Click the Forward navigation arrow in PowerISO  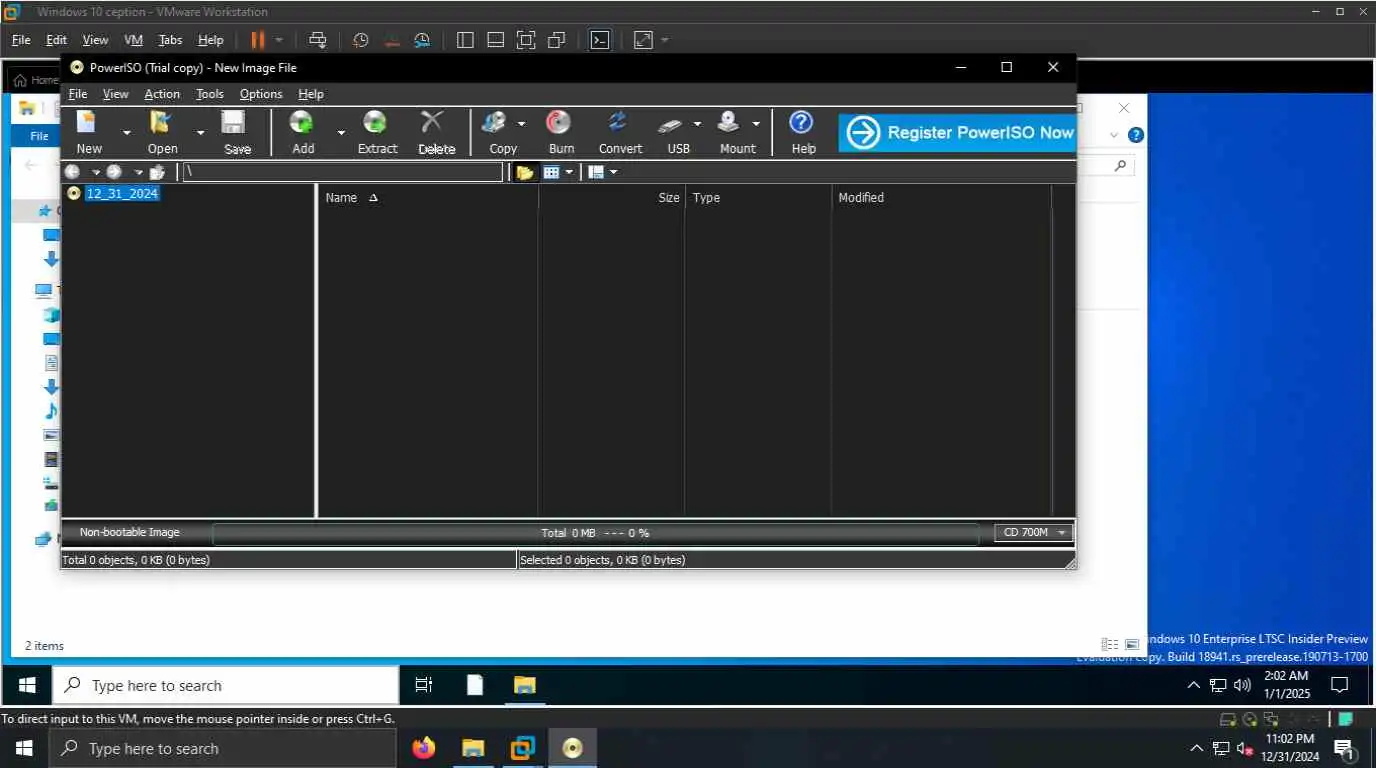click(115, 172)
